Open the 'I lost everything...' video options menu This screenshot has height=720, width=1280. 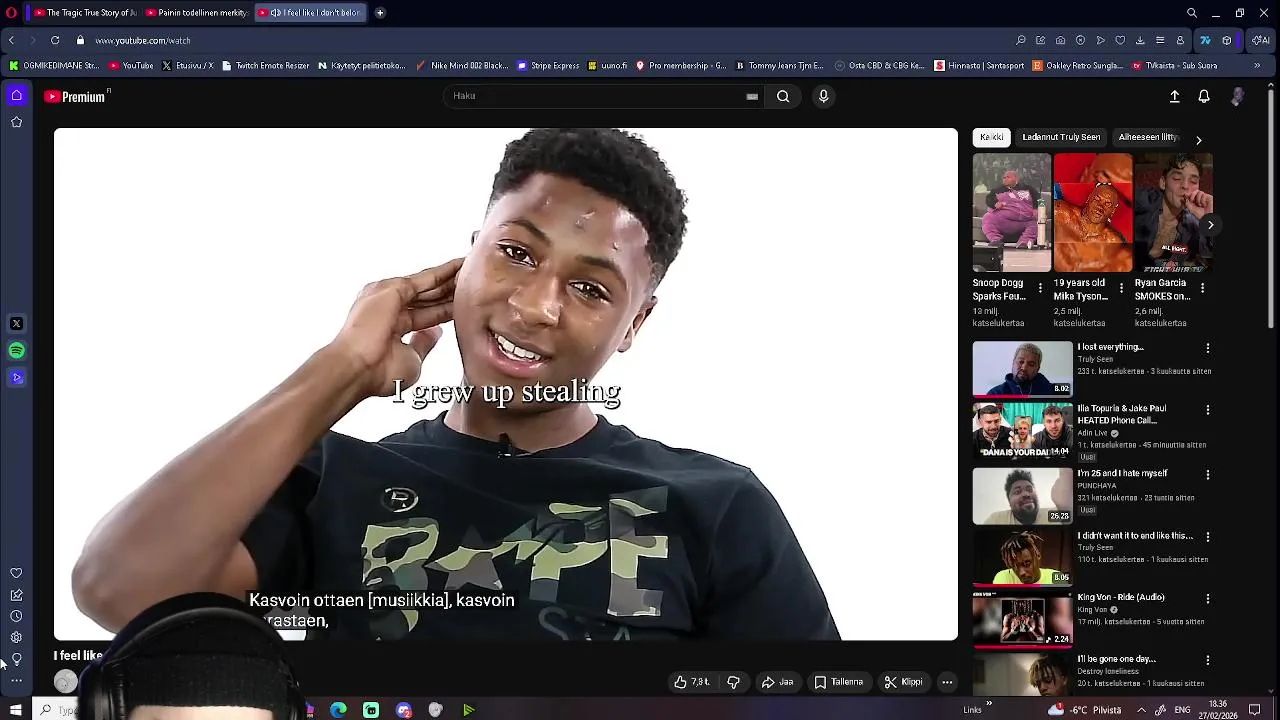tap(1208, 348)
